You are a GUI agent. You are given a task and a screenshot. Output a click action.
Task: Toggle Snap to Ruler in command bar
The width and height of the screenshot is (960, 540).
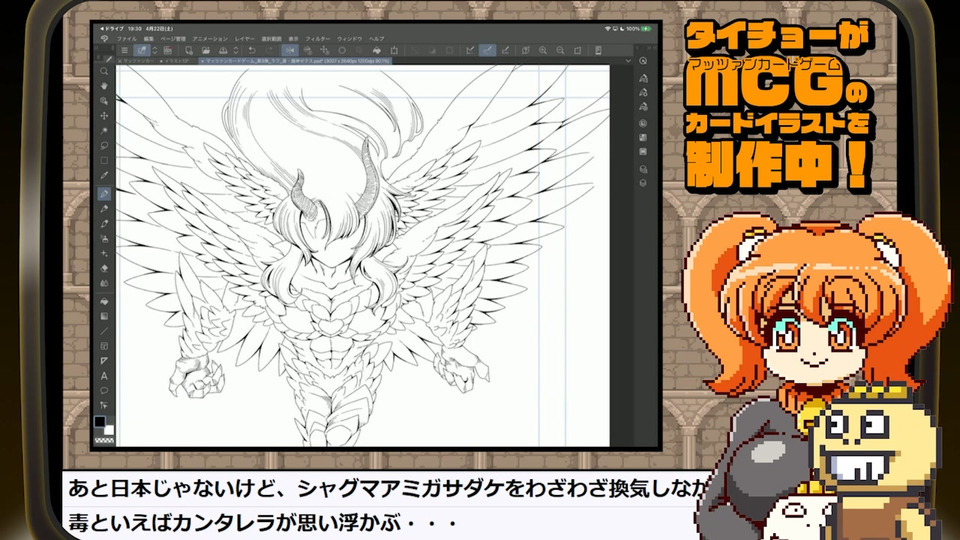[x=470, y=50]
